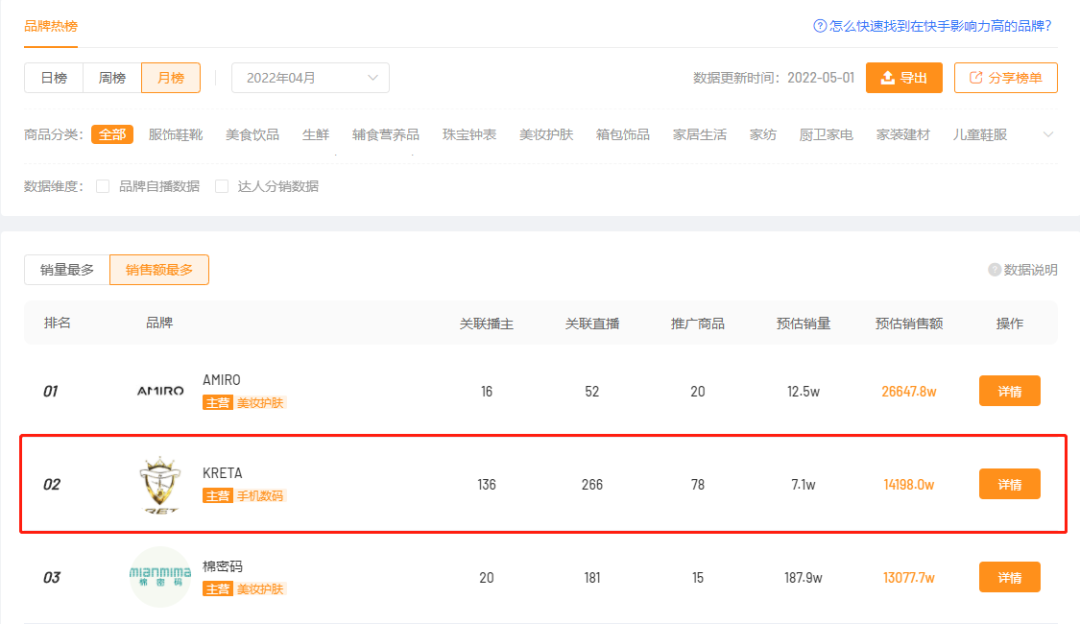Open the 2022年04月 month dropdown
The height and width of the screenshot is (624, 1080).
click(x=310, y=78)
